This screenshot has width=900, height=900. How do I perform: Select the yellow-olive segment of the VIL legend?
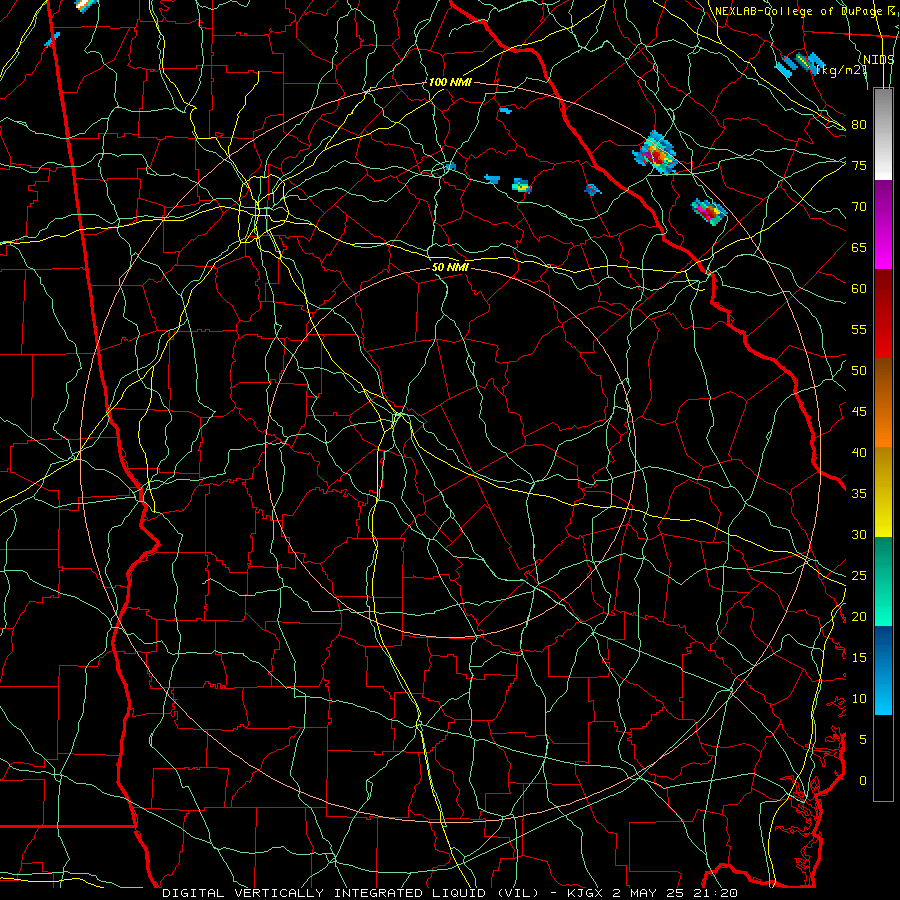point(883,492)
